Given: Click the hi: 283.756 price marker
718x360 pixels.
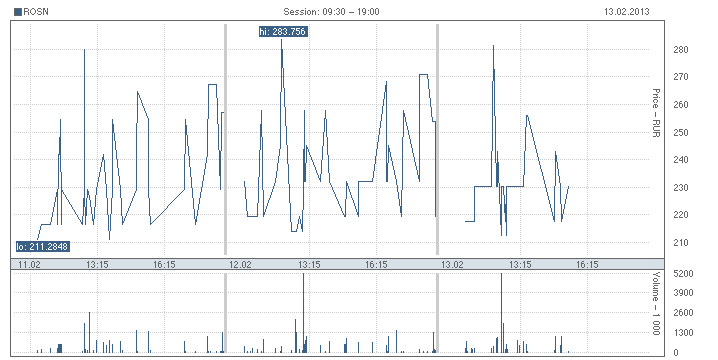Looking at the screenshot, I should coord(283,32).
